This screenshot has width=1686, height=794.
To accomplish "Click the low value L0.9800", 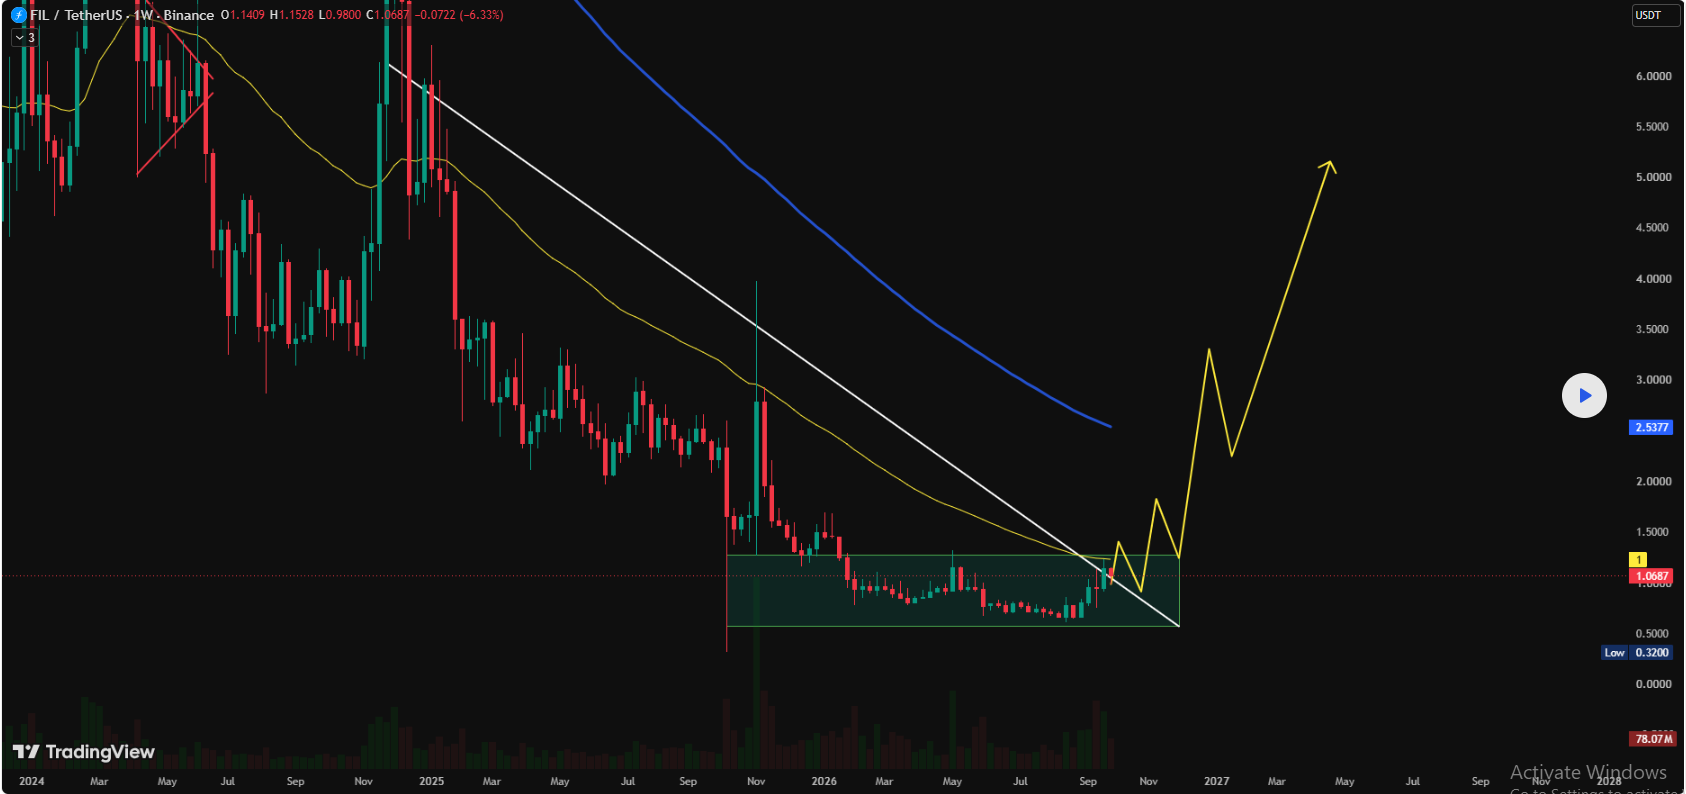I will coord(340,15).
